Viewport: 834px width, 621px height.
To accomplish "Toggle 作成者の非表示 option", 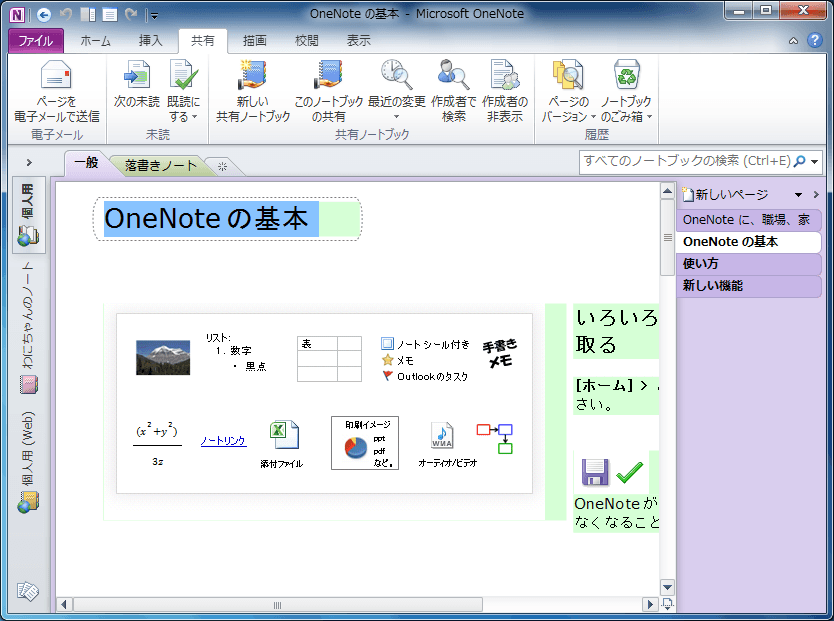I will click(x=505, y=91).
